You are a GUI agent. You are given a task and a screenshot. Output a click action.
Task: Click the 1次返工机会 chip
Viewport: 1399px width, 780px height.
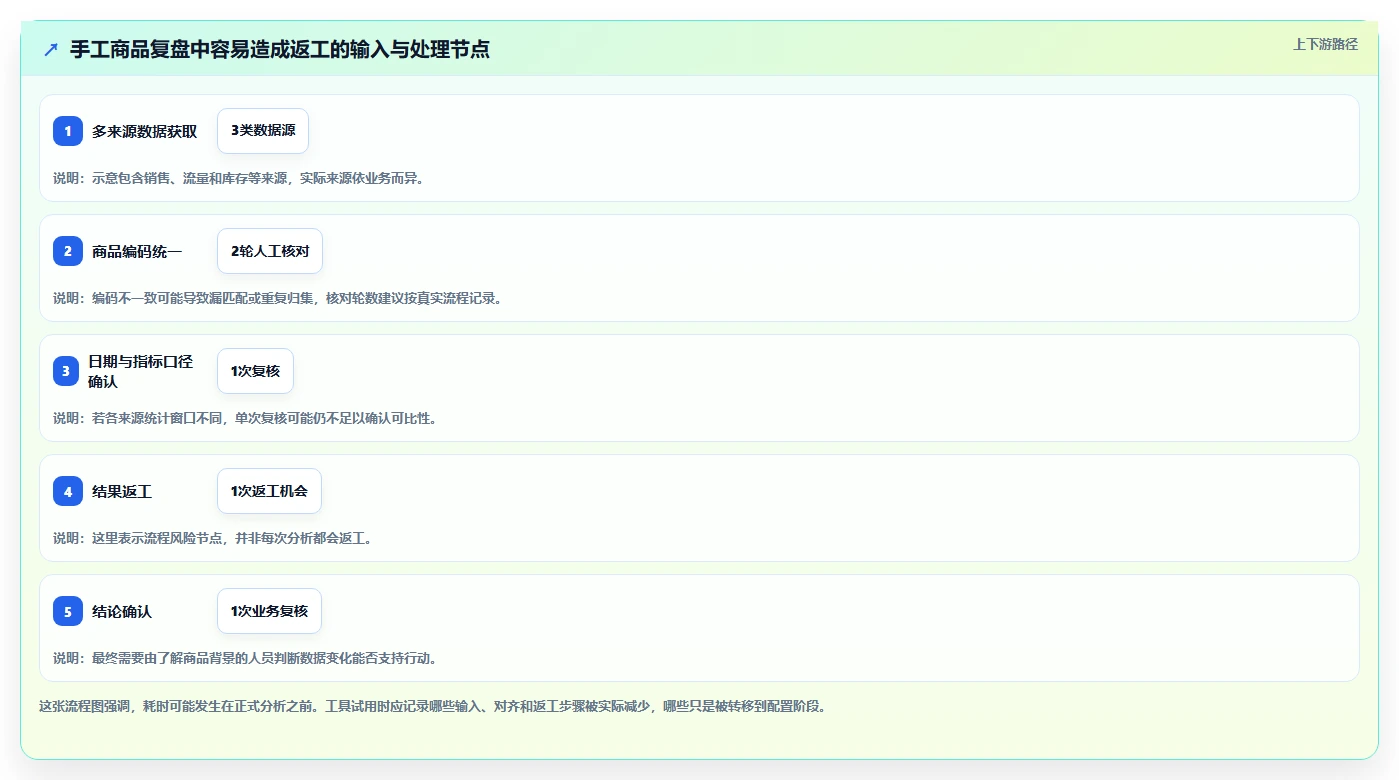pos(269,491)
